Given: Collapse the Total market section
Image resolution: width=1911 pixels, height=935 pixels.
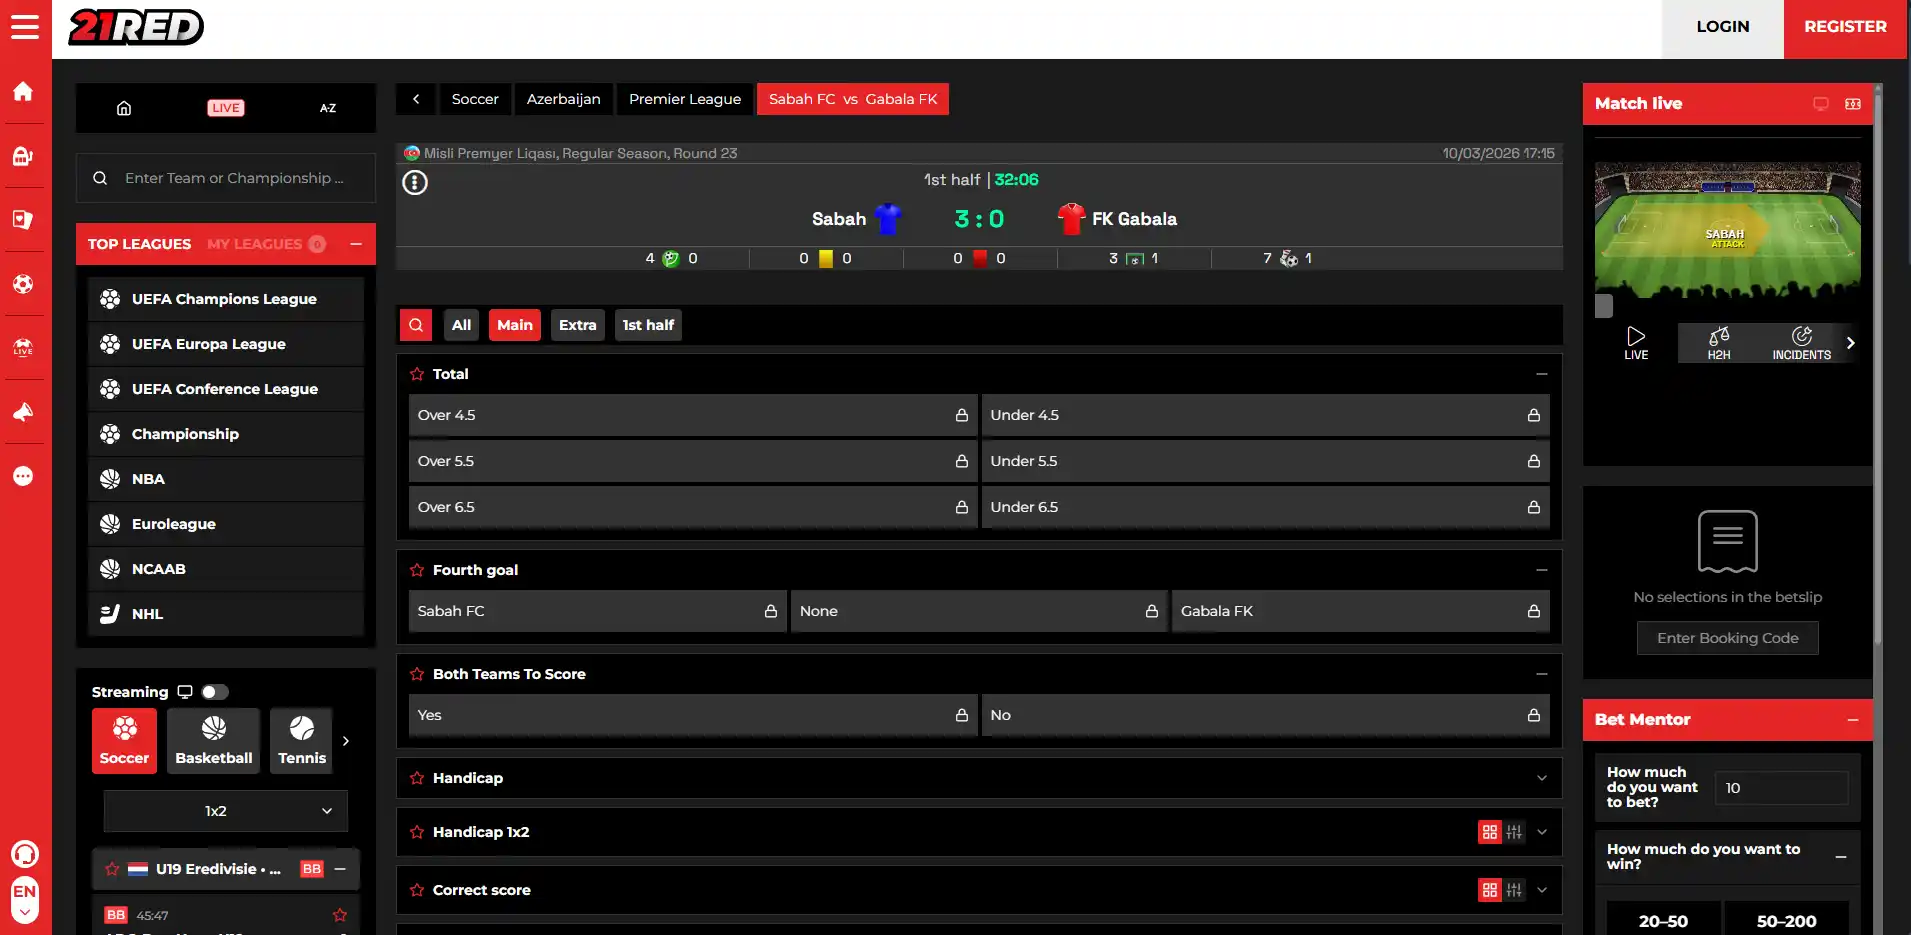Looking at the screenshot, I should 1542,374.
